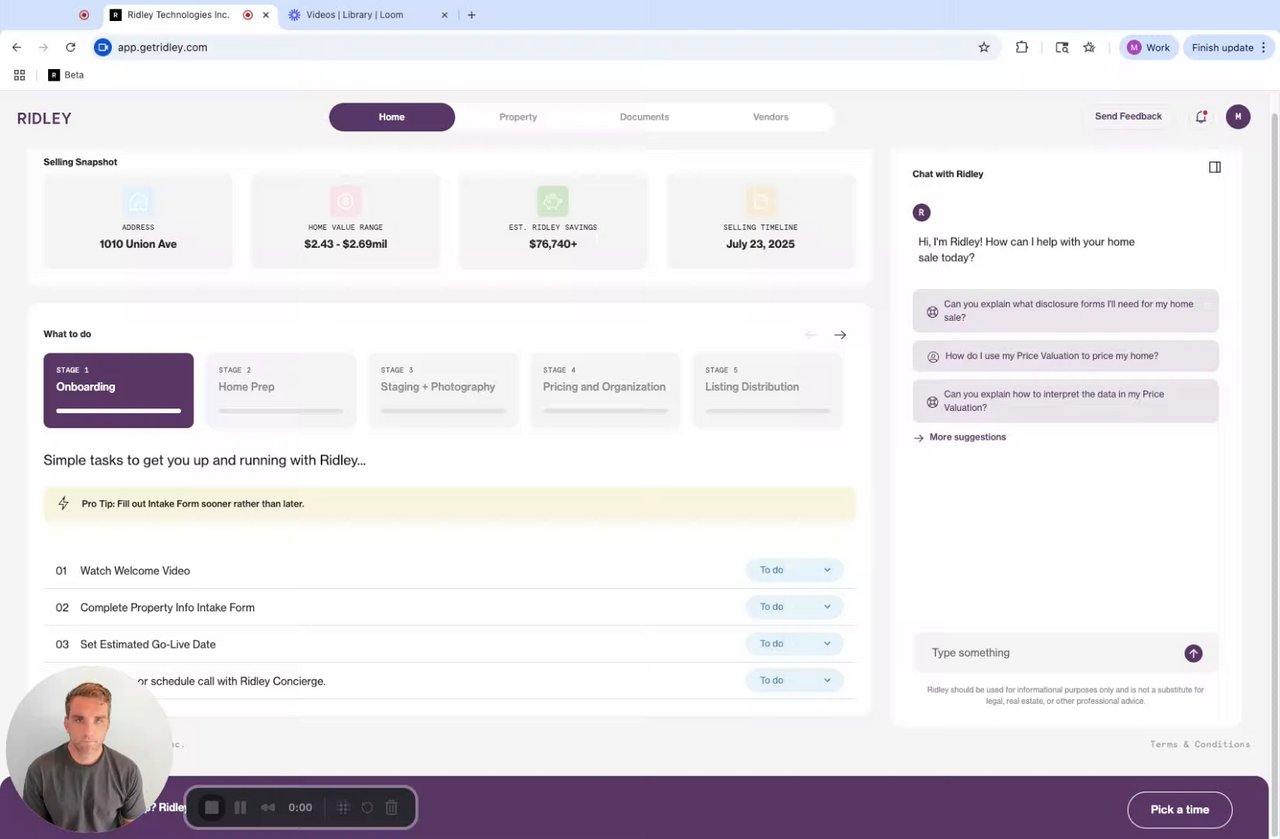Delete the Loom recording with trash icon
Screen dimensions: 1280x839
click(392, 807)
